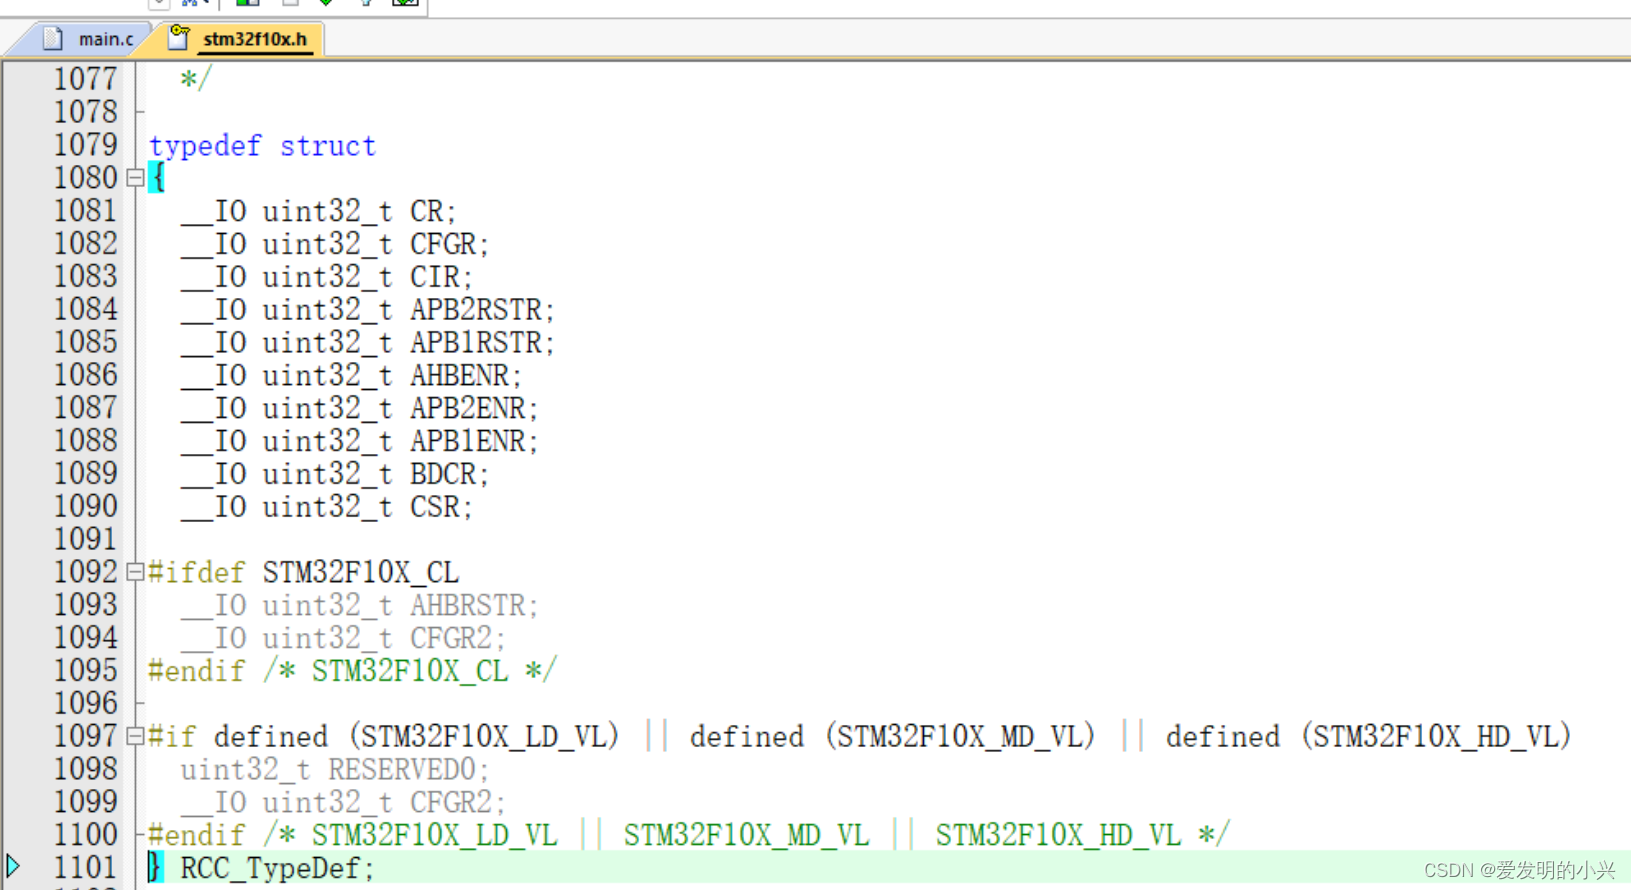Viewport: 1631px width, 890px height.
Task: Click line number 1079 in the gutter
Action: pyautogui.click(x=85, y=145)
